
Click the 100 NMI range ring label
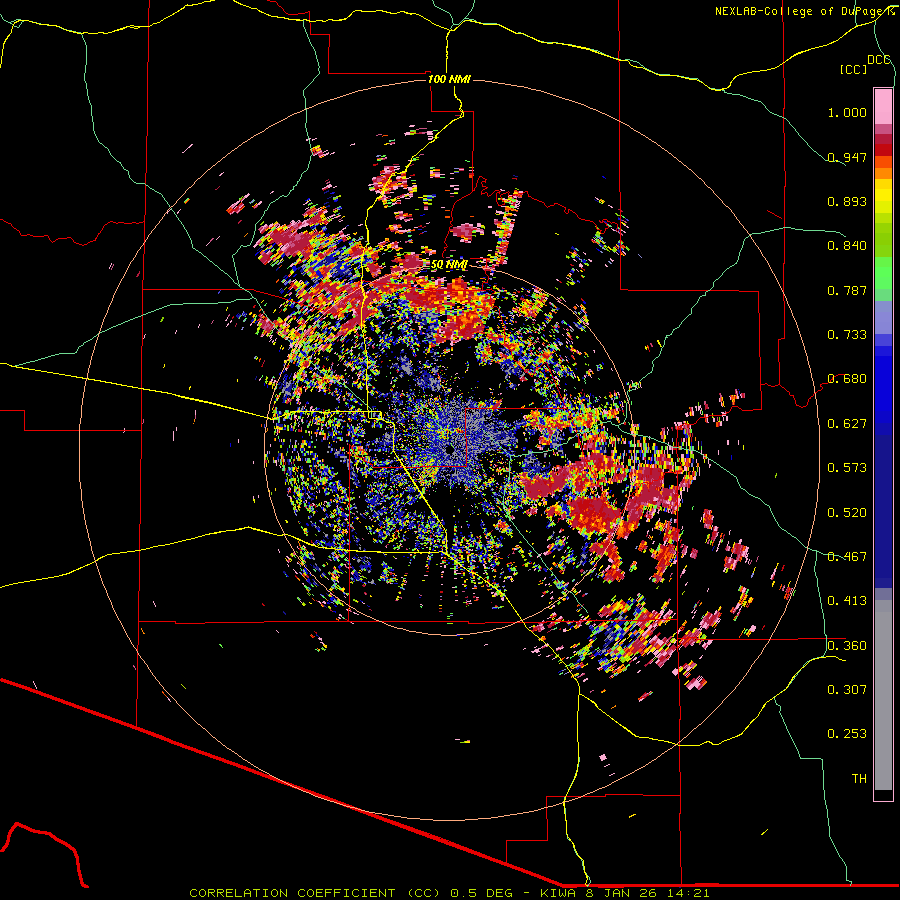(449, 79)
